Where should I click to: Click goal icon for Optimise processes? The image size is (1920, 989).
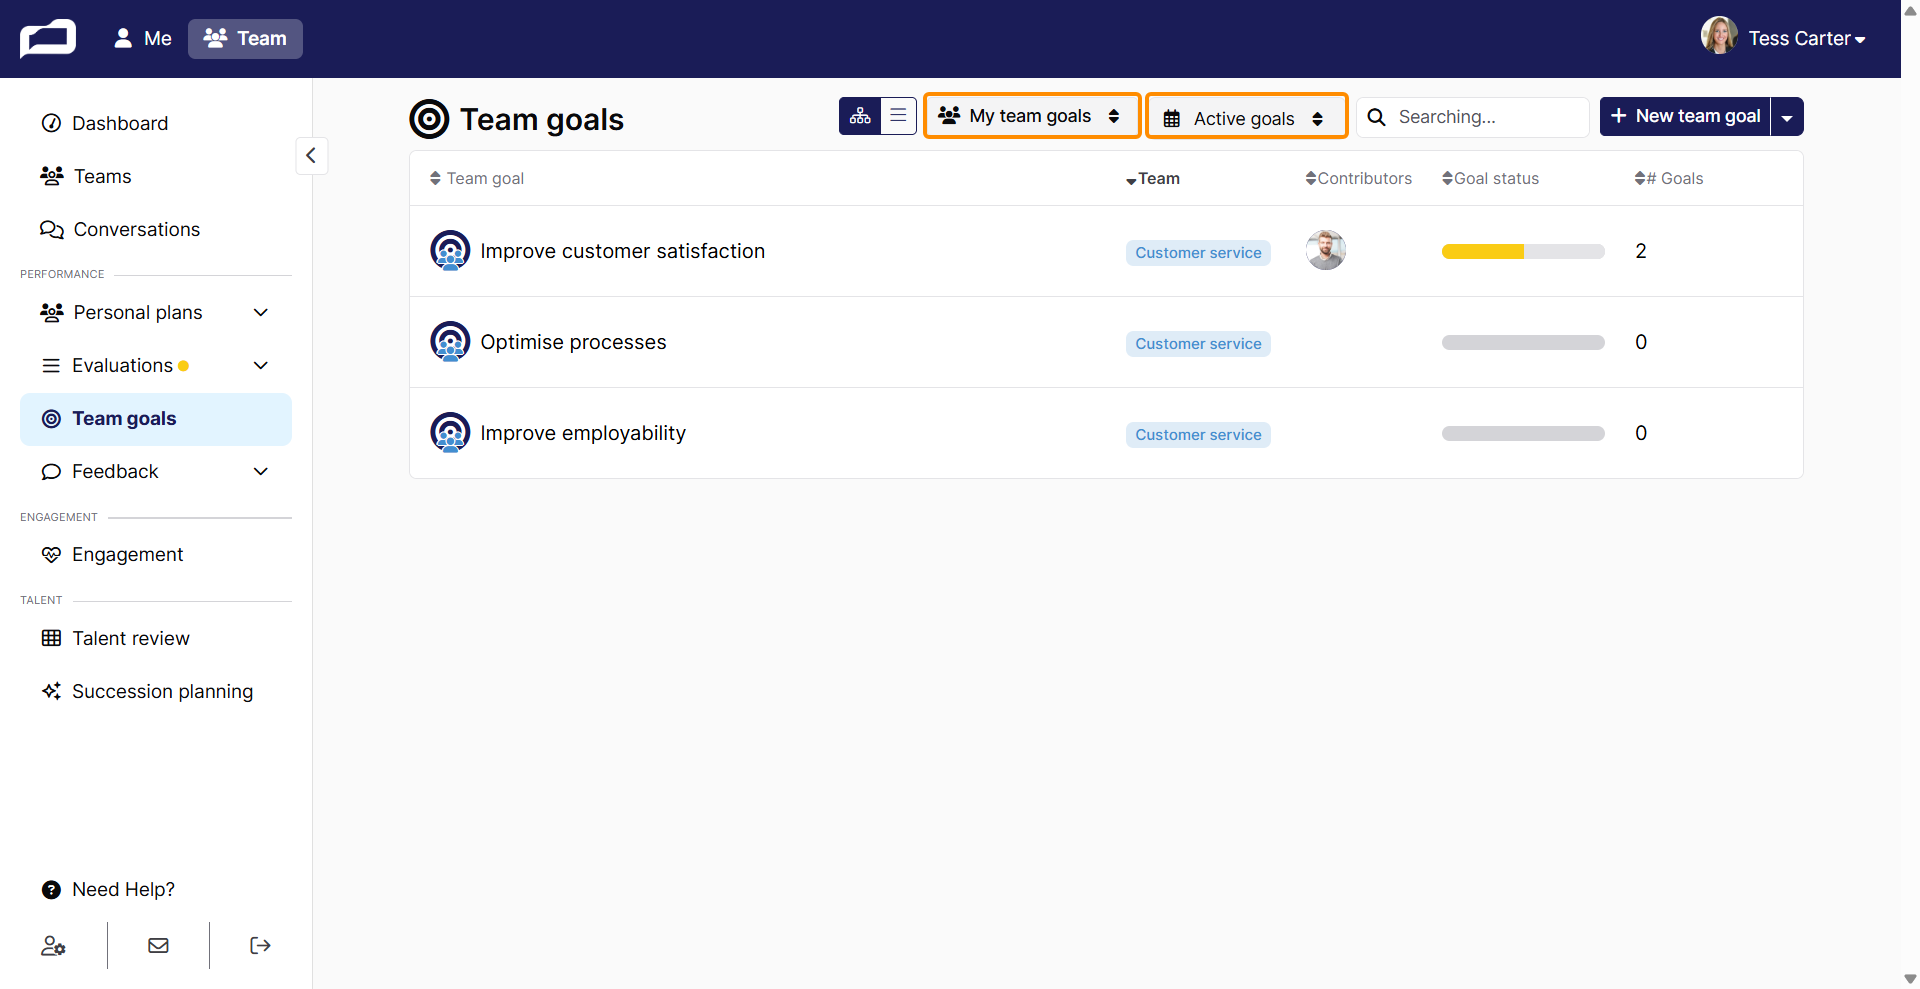coord(450,342)
